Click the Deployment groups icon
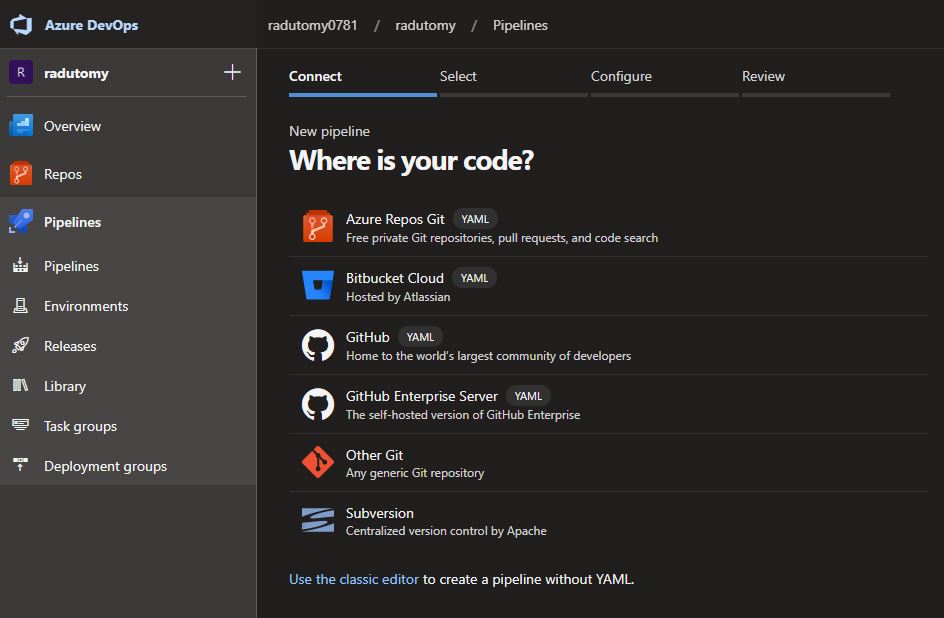 click(x=20, y=465)
